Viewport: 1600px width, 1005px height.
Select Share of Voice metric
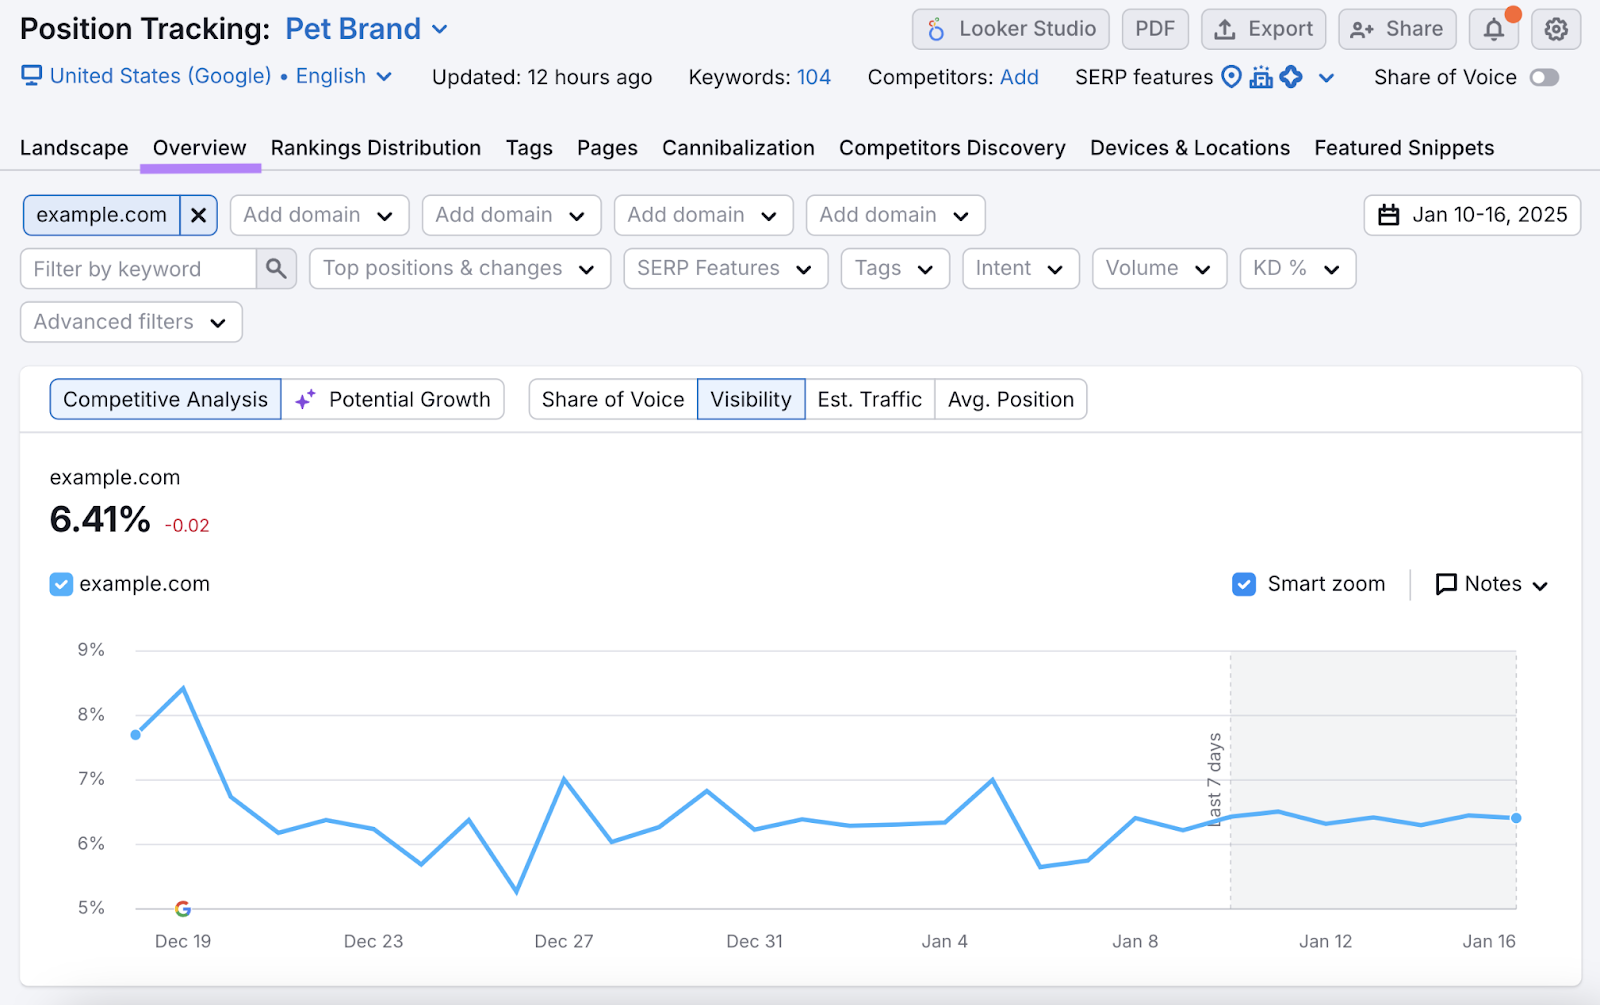613,399
